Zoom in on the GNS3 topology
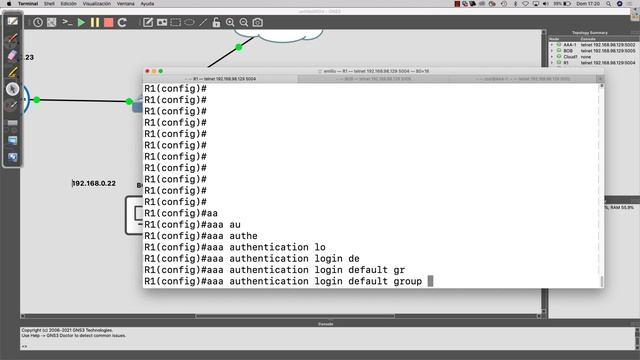Viewport: 640px width, 360px height. [230, 22]
